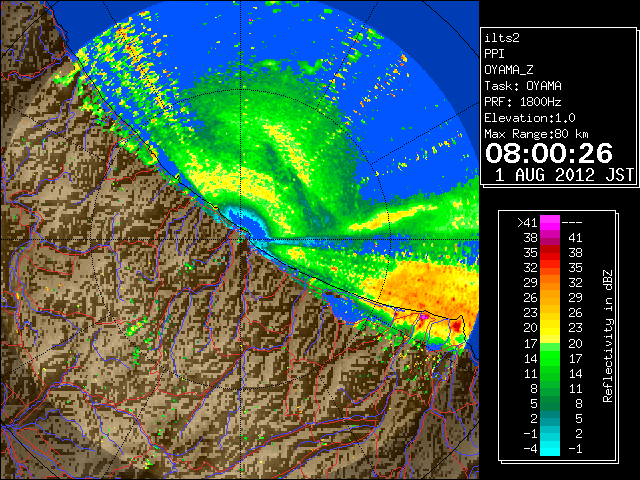The image size is (640, 480).
Task: Click the 'PRF: 1800Hz' line
Action: coord(523,102)
